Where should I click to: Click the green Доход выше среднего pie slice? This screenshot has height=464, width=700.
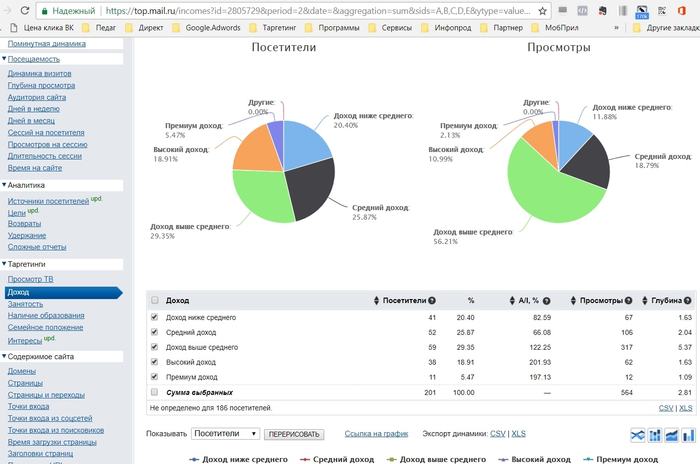coord(261,195)
